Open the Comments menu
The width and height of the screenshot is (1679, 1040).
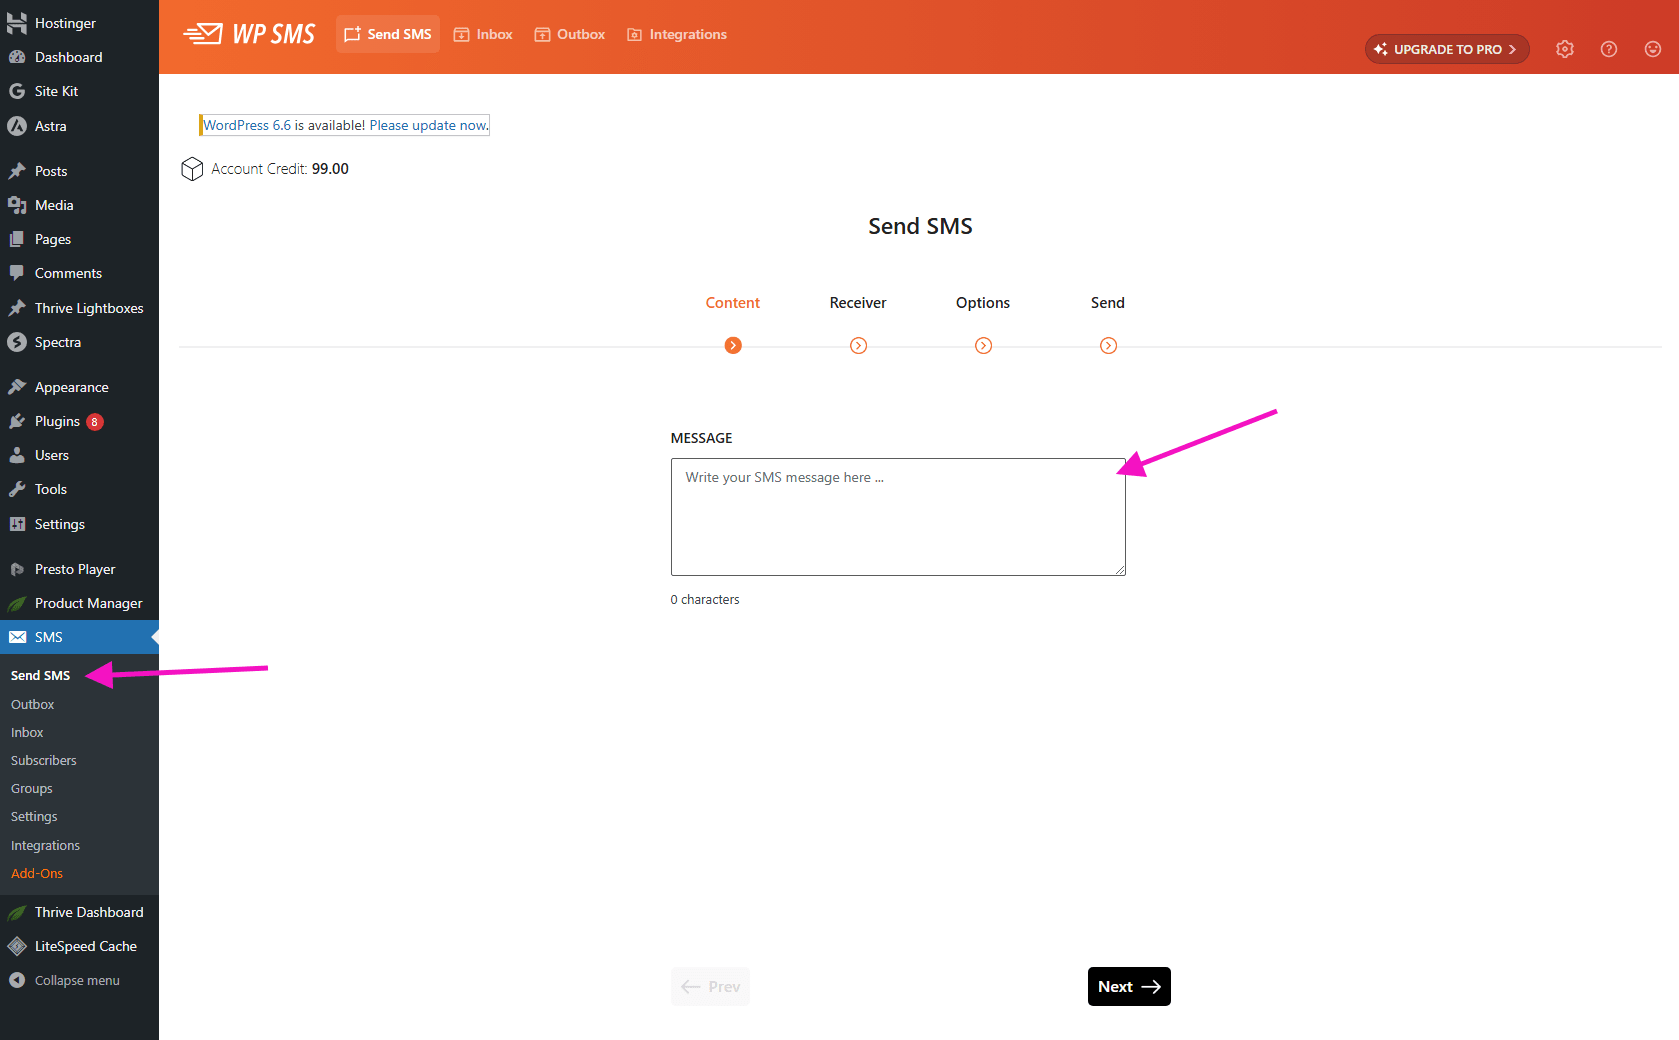(79, 273)
